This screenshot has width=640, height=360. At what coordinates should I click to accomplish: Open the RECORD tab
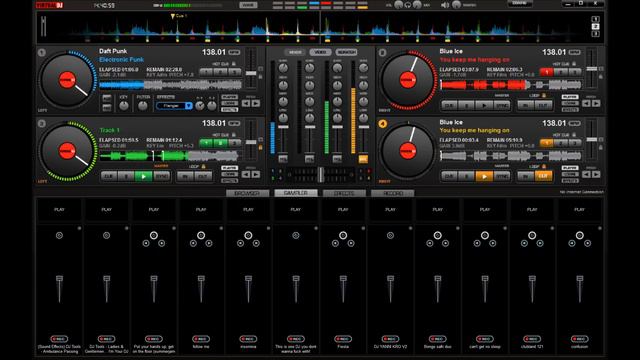[x=393, y=193]
